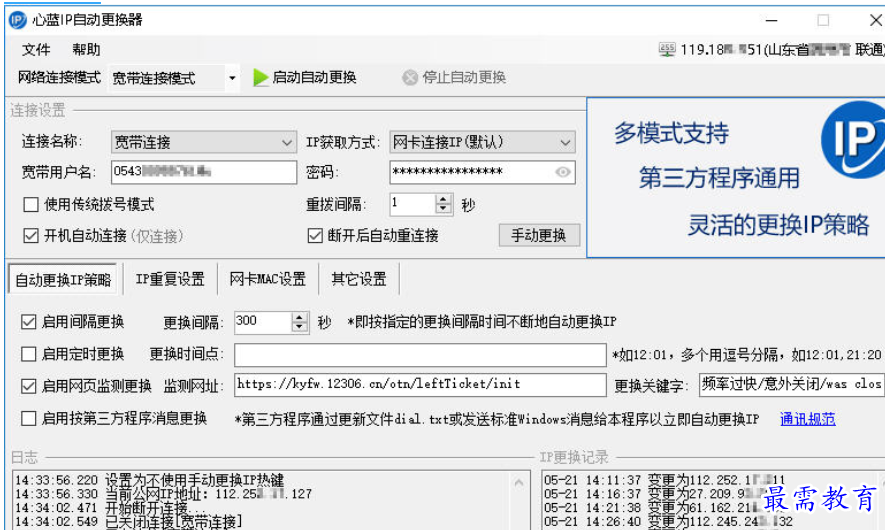Click the 监测网址 URL field
Screen dimensions: 885x530
coord(420,385)
